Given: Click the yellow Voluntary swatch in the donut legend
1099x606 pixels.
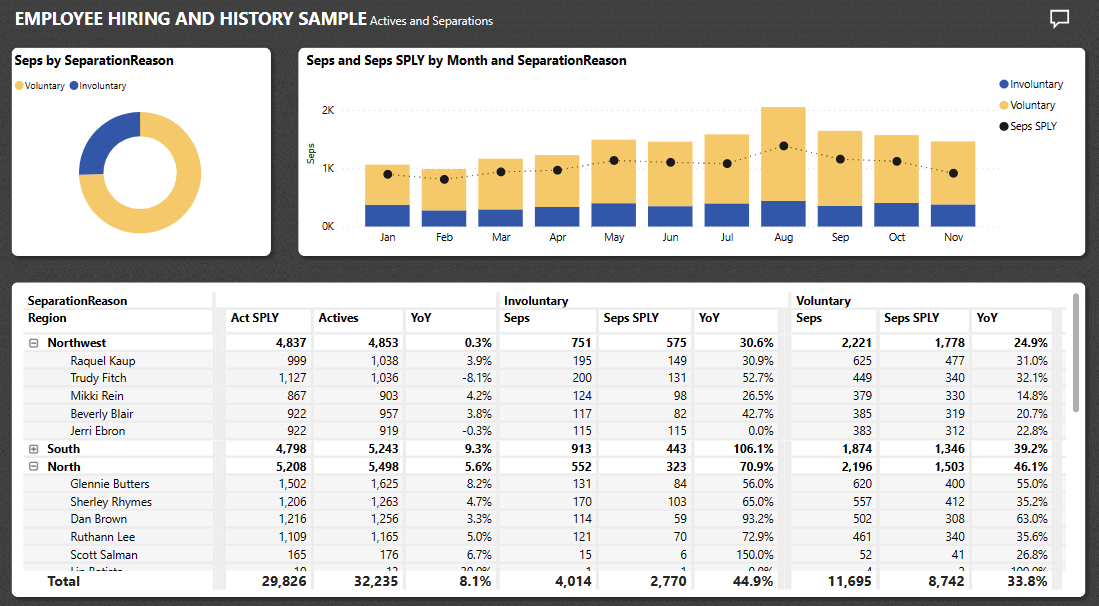Looking at the screenshot, I should [x=19, y=85].
